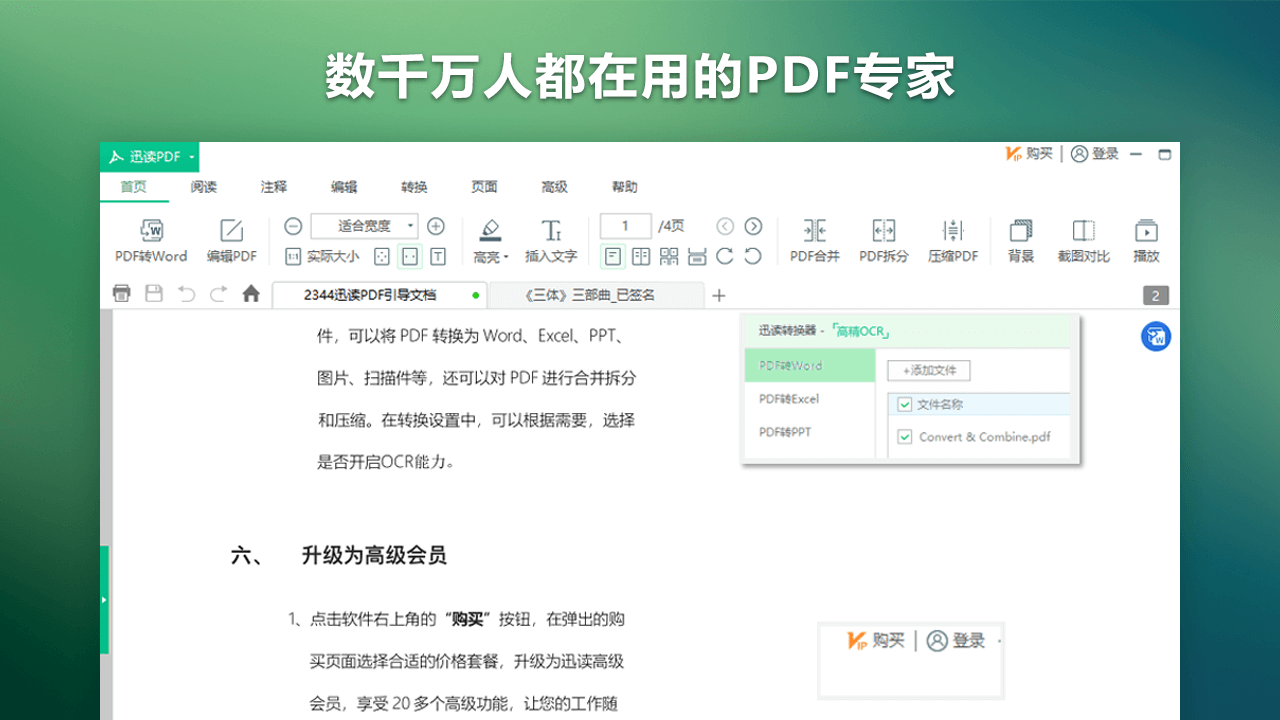Image resolution: width=1280 pixels, height=720 pixels.
Task: Zoom in with the plus icon
Action: click(x=436, y=226)
